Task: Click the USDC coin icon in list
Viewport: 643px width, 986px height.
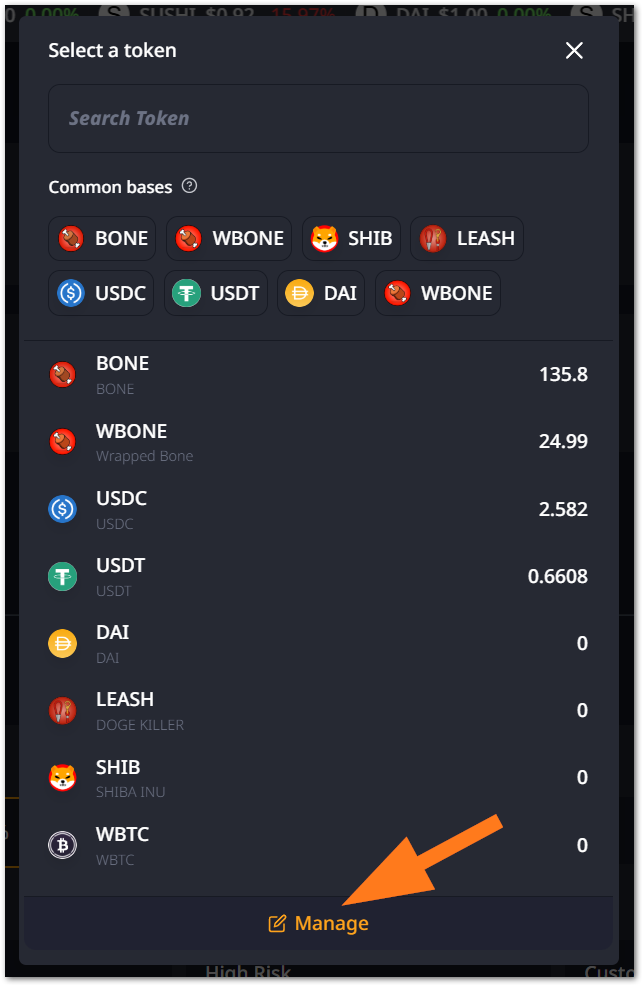Action: 63,509
